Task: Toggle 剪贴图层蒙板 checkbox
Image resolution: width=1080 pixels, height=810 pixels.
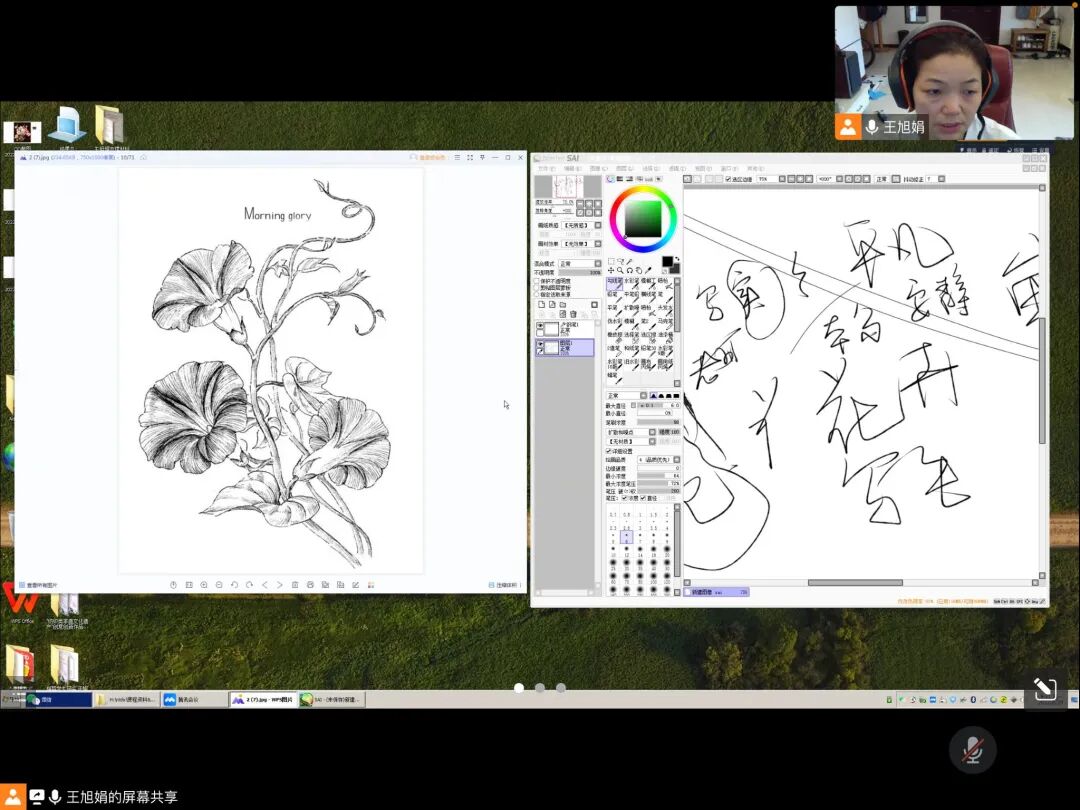Action: [537, 288]
